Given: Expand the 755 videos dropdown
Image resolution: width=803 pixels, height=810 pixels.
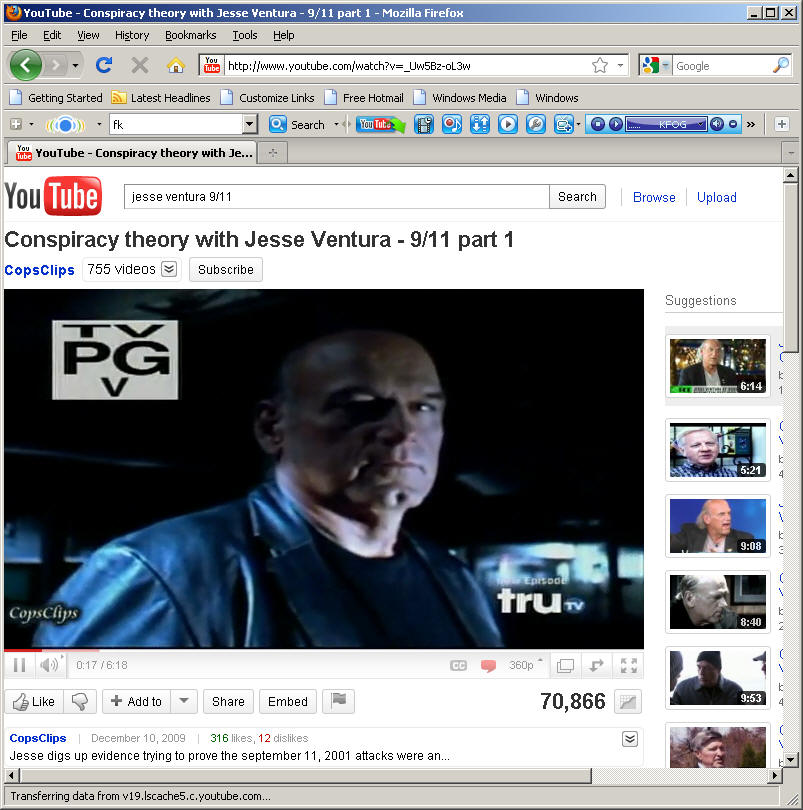Looking at the screenshot, I should 169,269.
